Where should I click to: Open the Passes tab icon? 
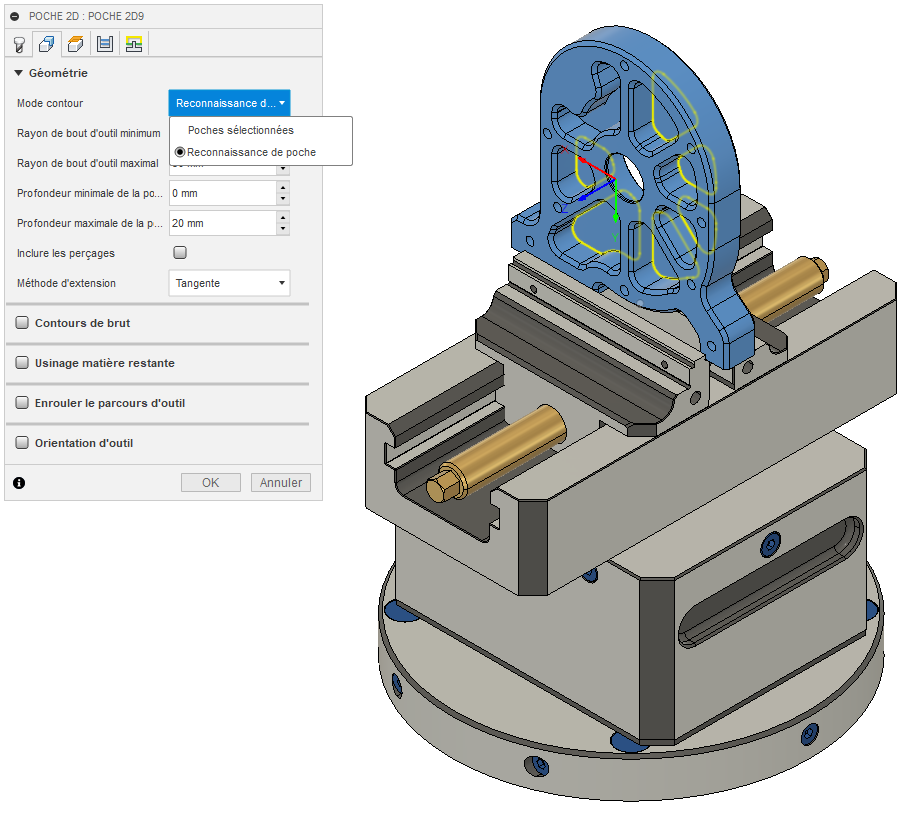(x=104, y=44)
